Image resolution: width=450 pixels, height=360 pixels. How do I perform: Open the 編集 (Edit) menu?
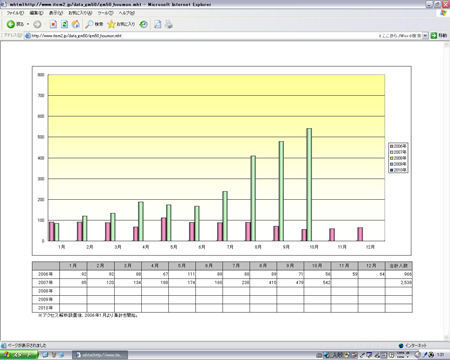tap(36, 13)
